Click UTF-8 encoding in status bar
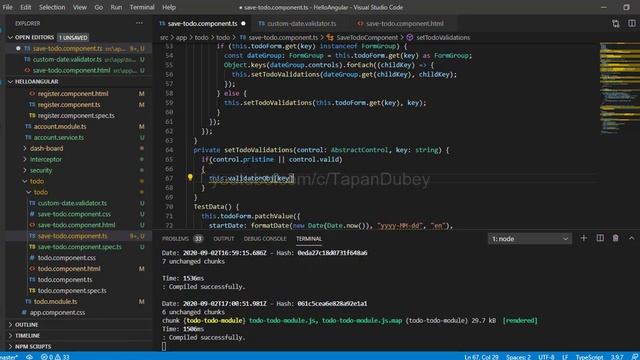640x360 pixels. 546,357
